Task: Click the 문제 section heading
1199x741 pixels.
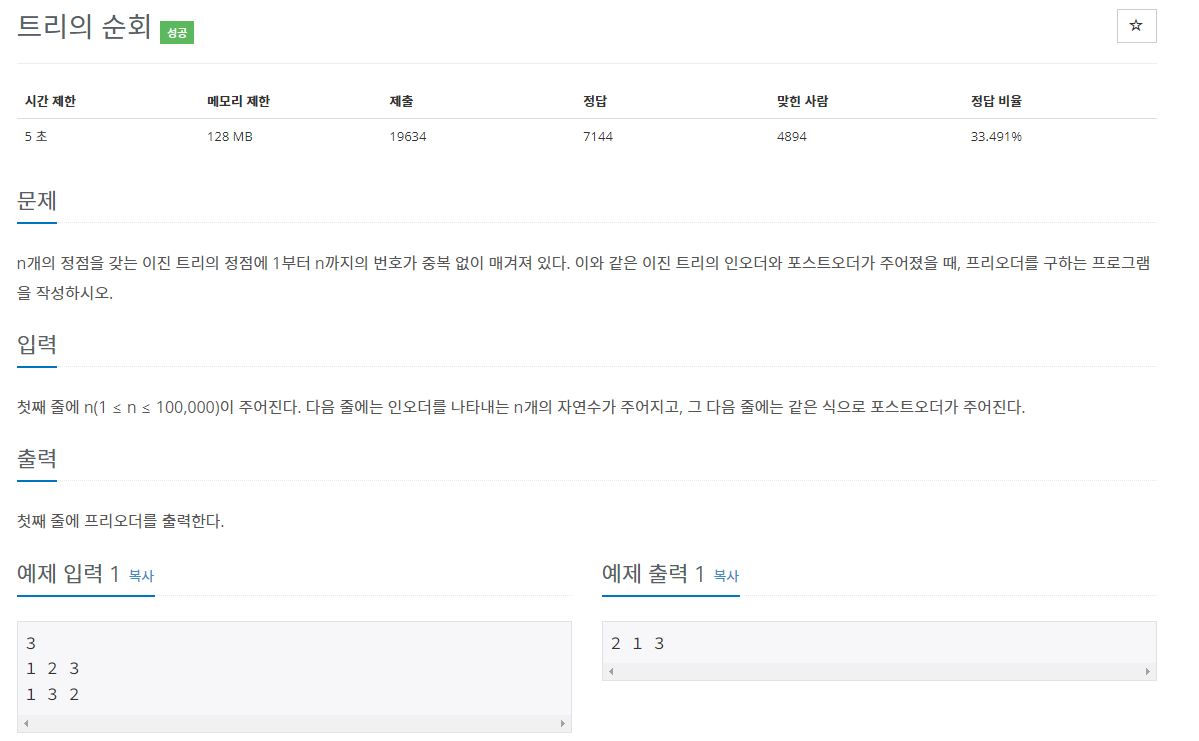Action: click(x=37, y=201)
